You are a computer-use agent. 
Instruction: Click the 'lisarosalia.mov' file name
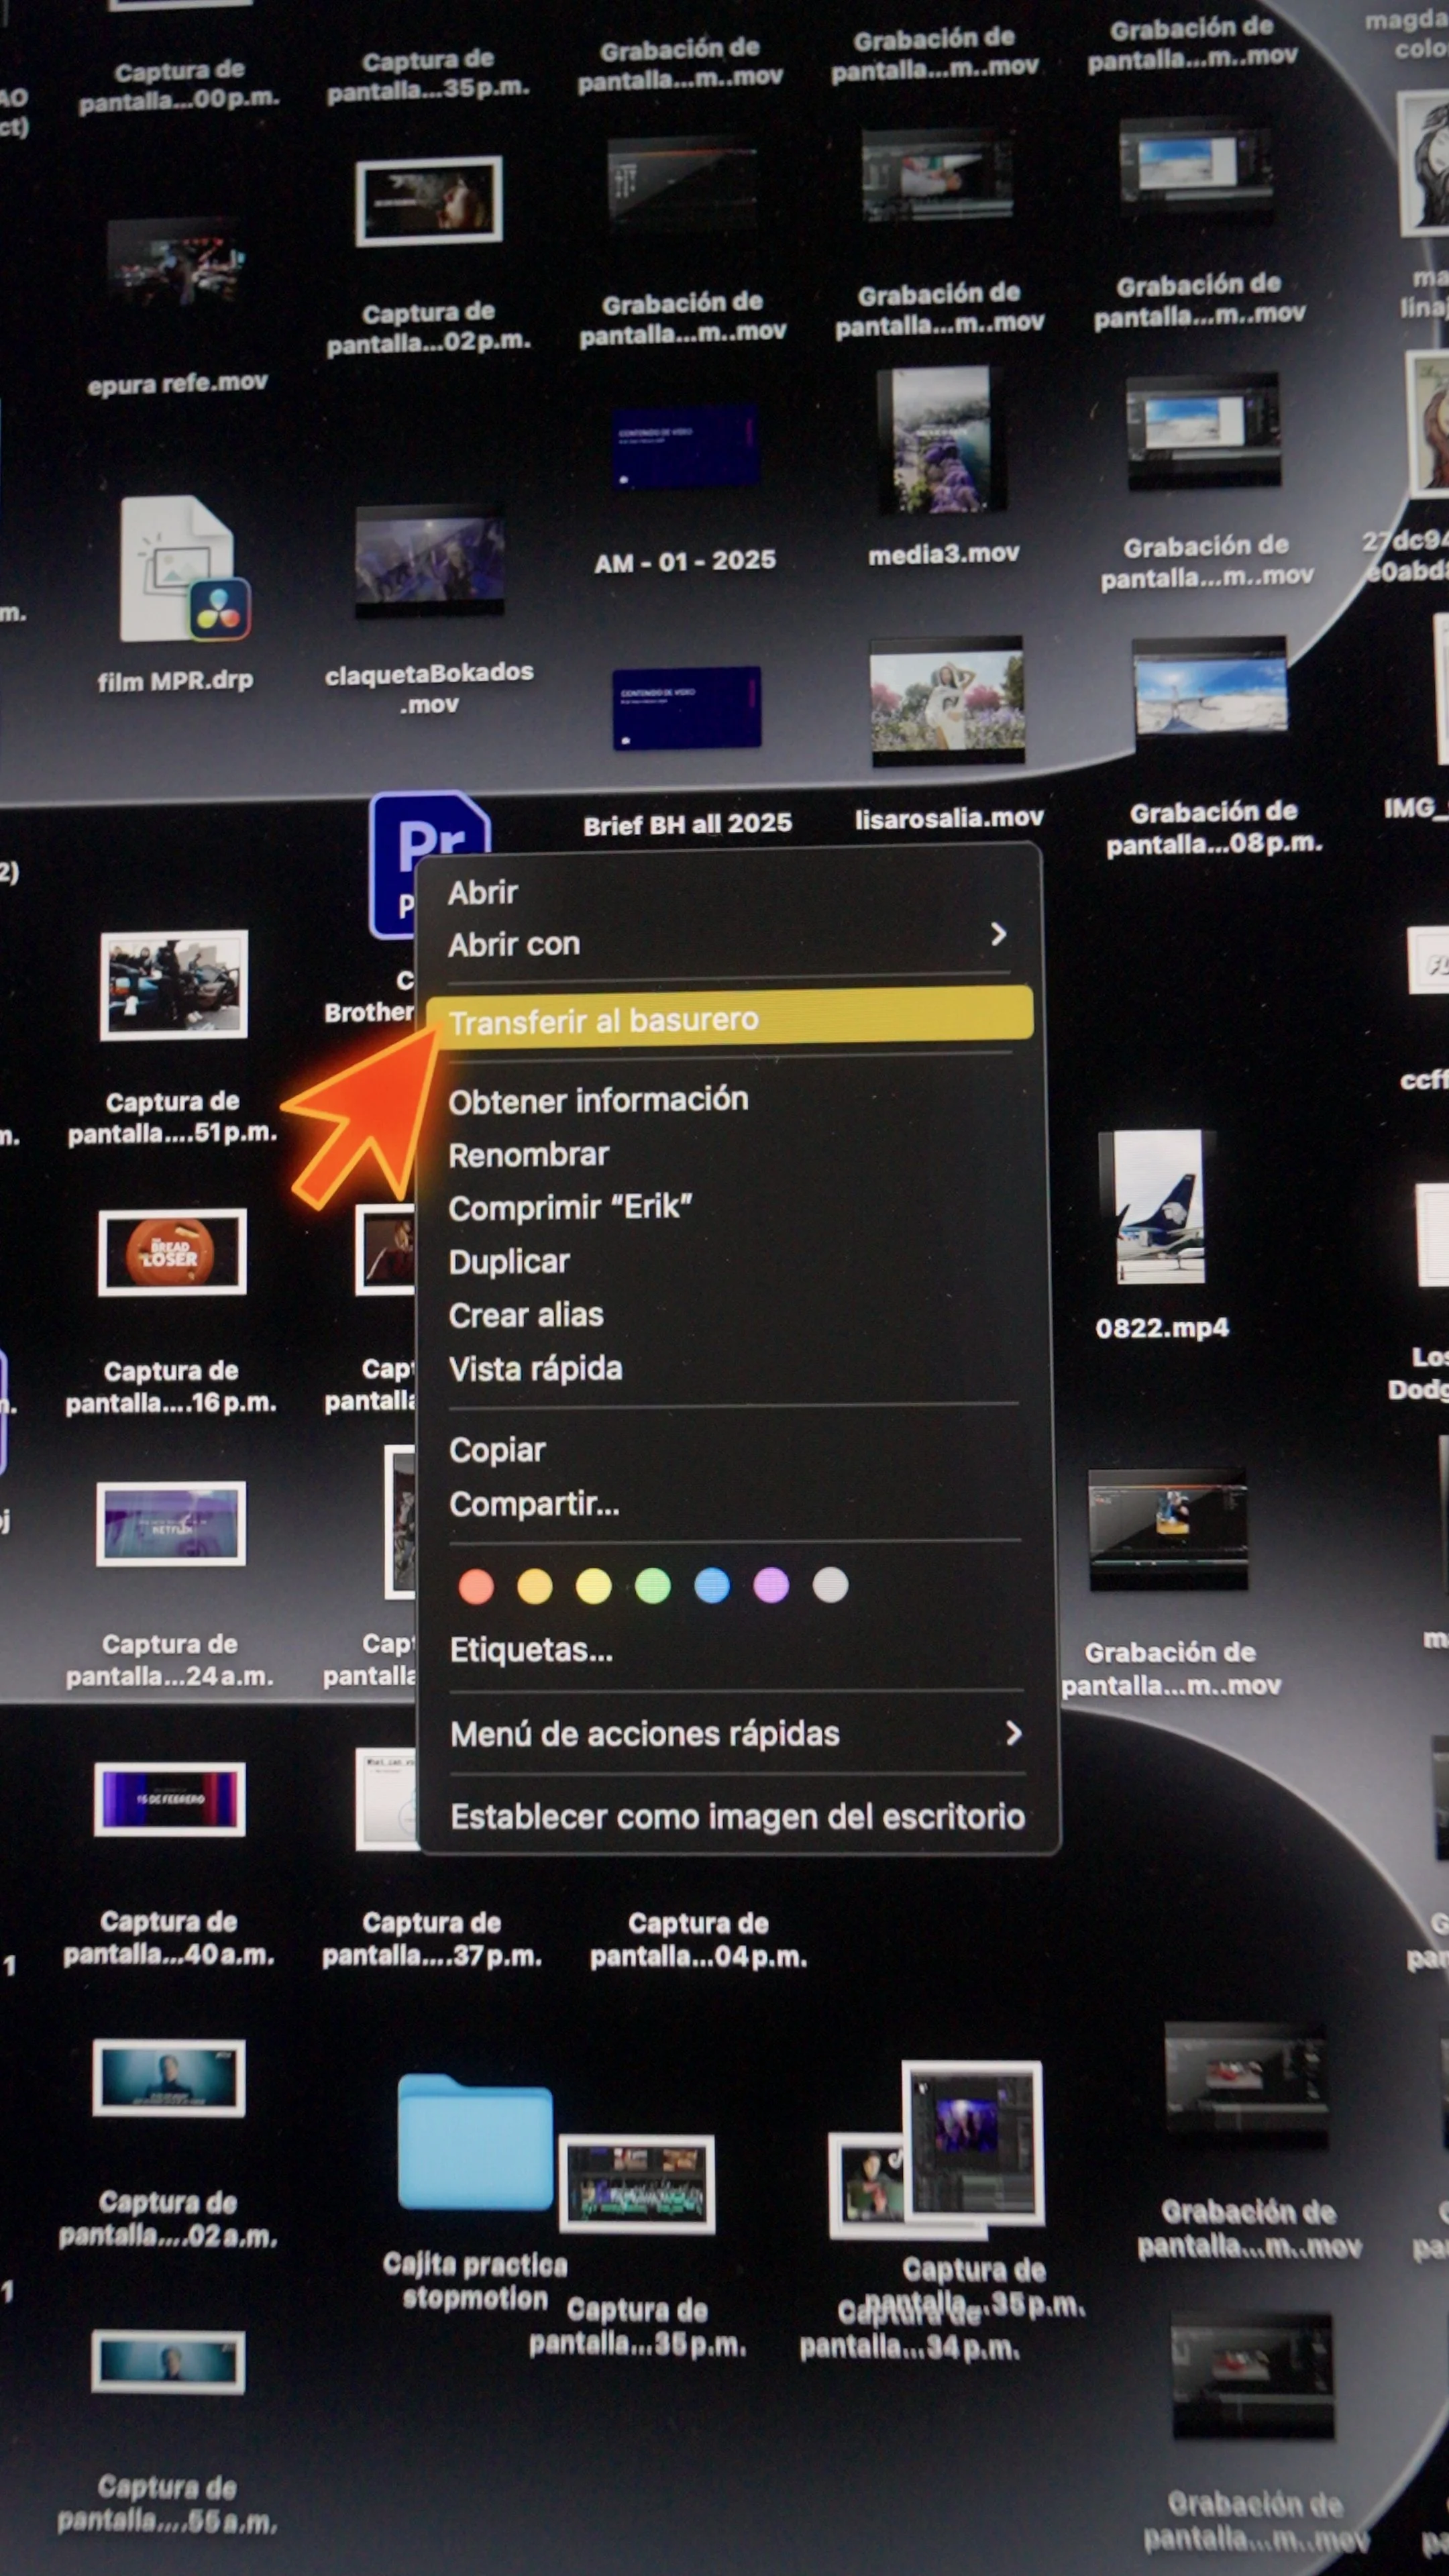[x=949, y=818]
